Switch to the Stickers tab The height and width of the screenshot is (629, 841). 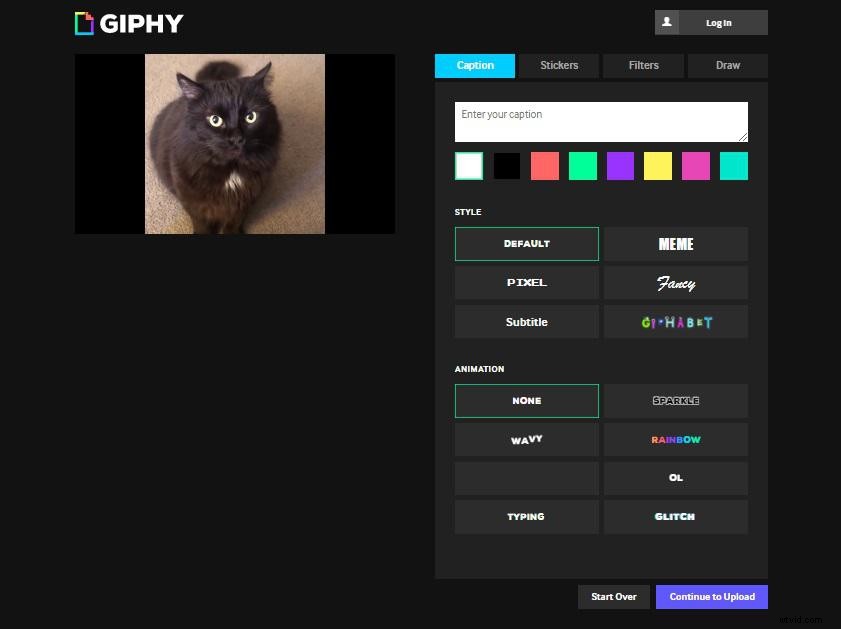(558, 65)
